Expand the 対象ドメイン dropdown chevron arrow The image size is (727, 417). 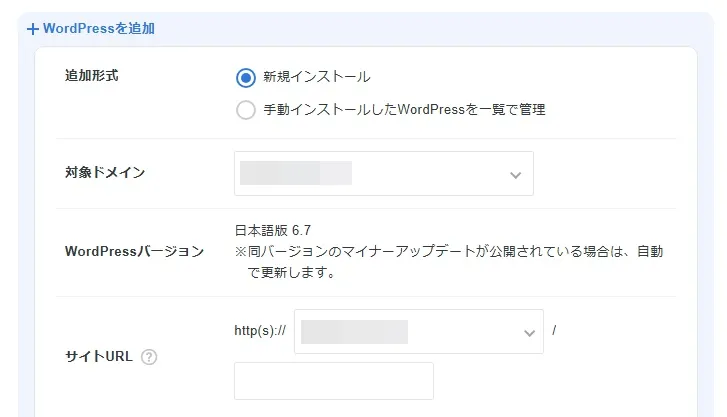516,175
